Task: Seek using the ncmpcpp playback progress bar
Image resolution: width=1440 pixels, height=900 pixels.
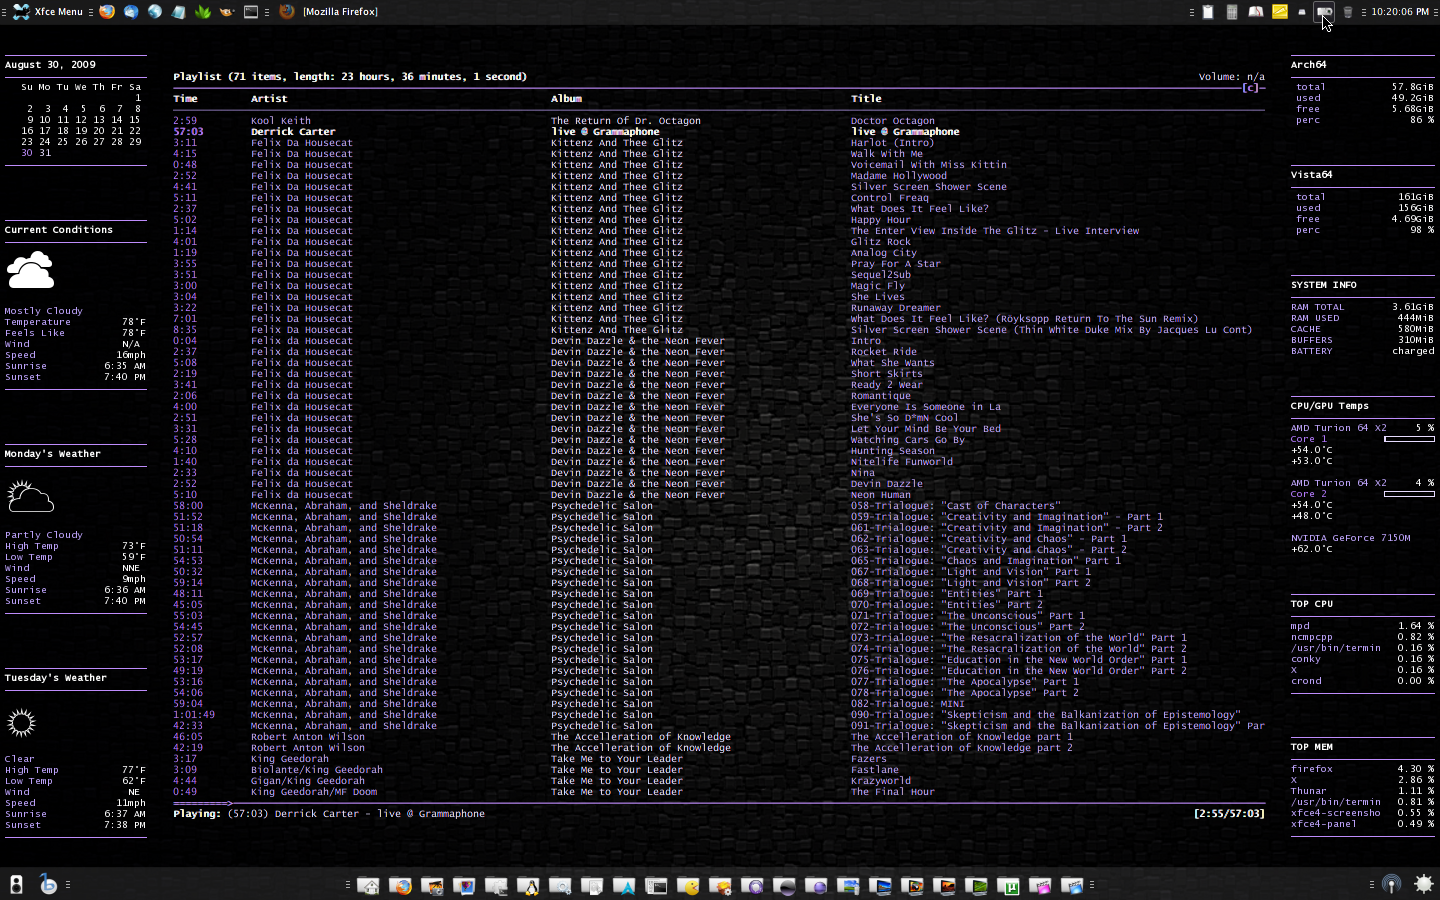Action: (x=719, y=803)
